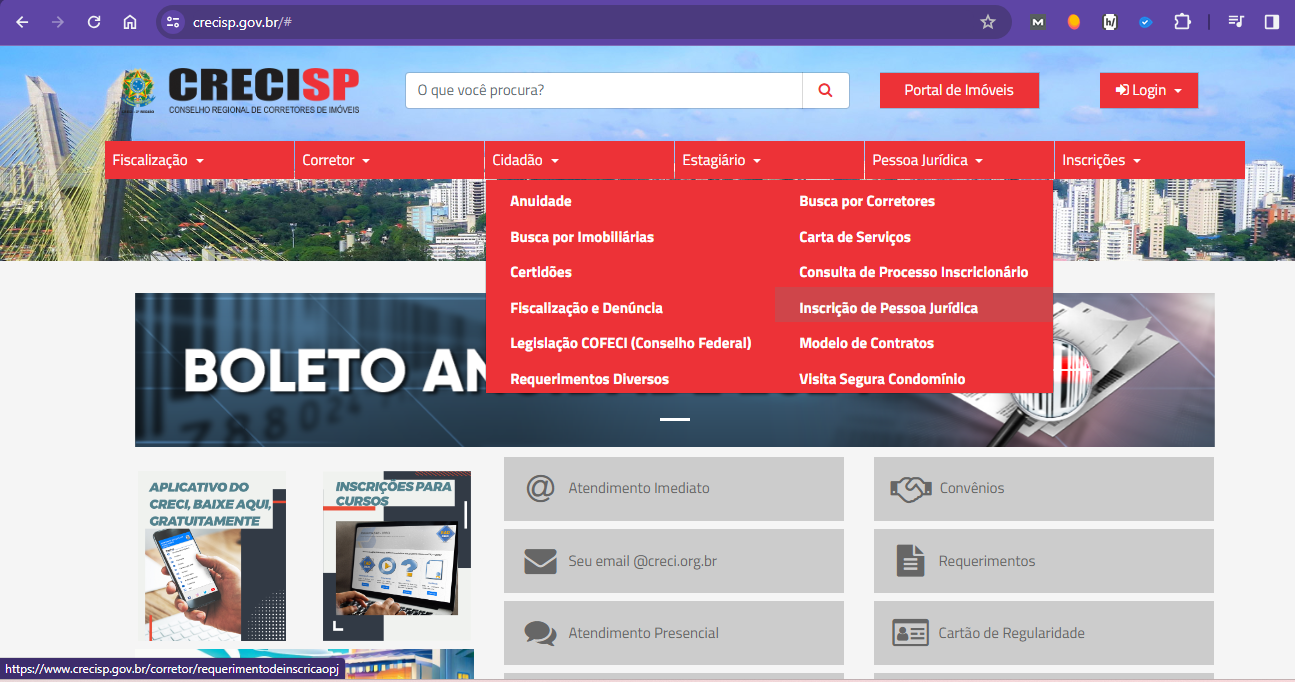Select Anuidade in Cidadão menu

[541, 201]
